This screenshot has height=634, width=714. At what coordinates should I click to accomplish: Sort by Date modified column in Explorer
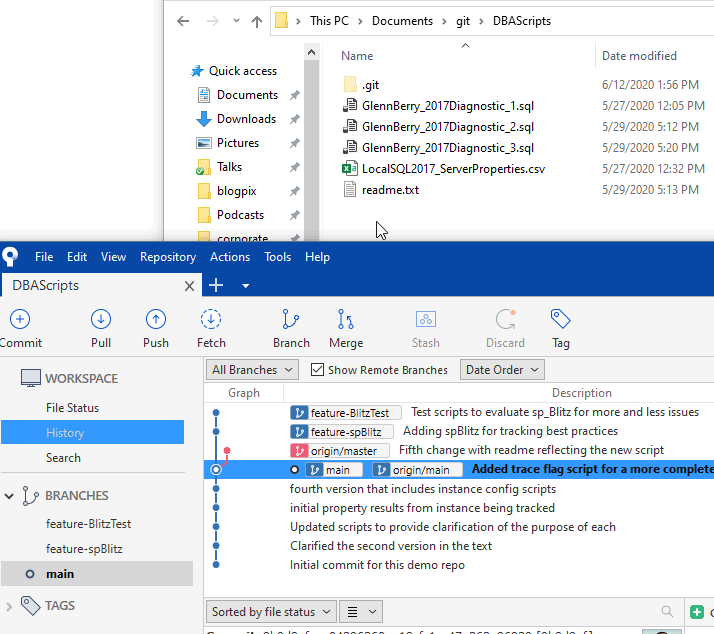point(639,56)
